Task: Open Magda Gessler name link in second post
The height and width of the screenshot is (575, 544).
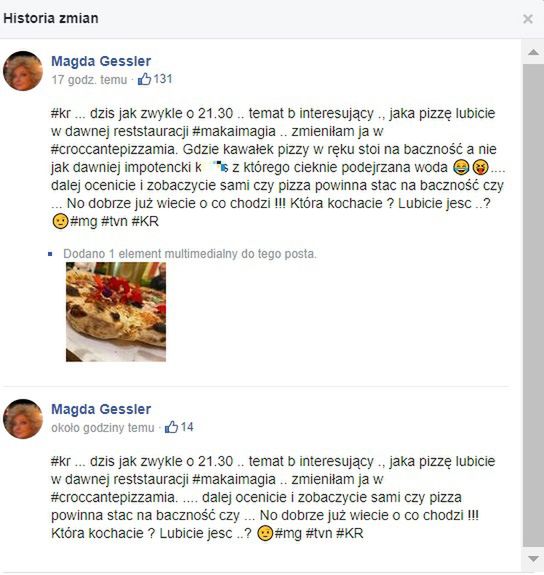Action: (x=101, y=409)
